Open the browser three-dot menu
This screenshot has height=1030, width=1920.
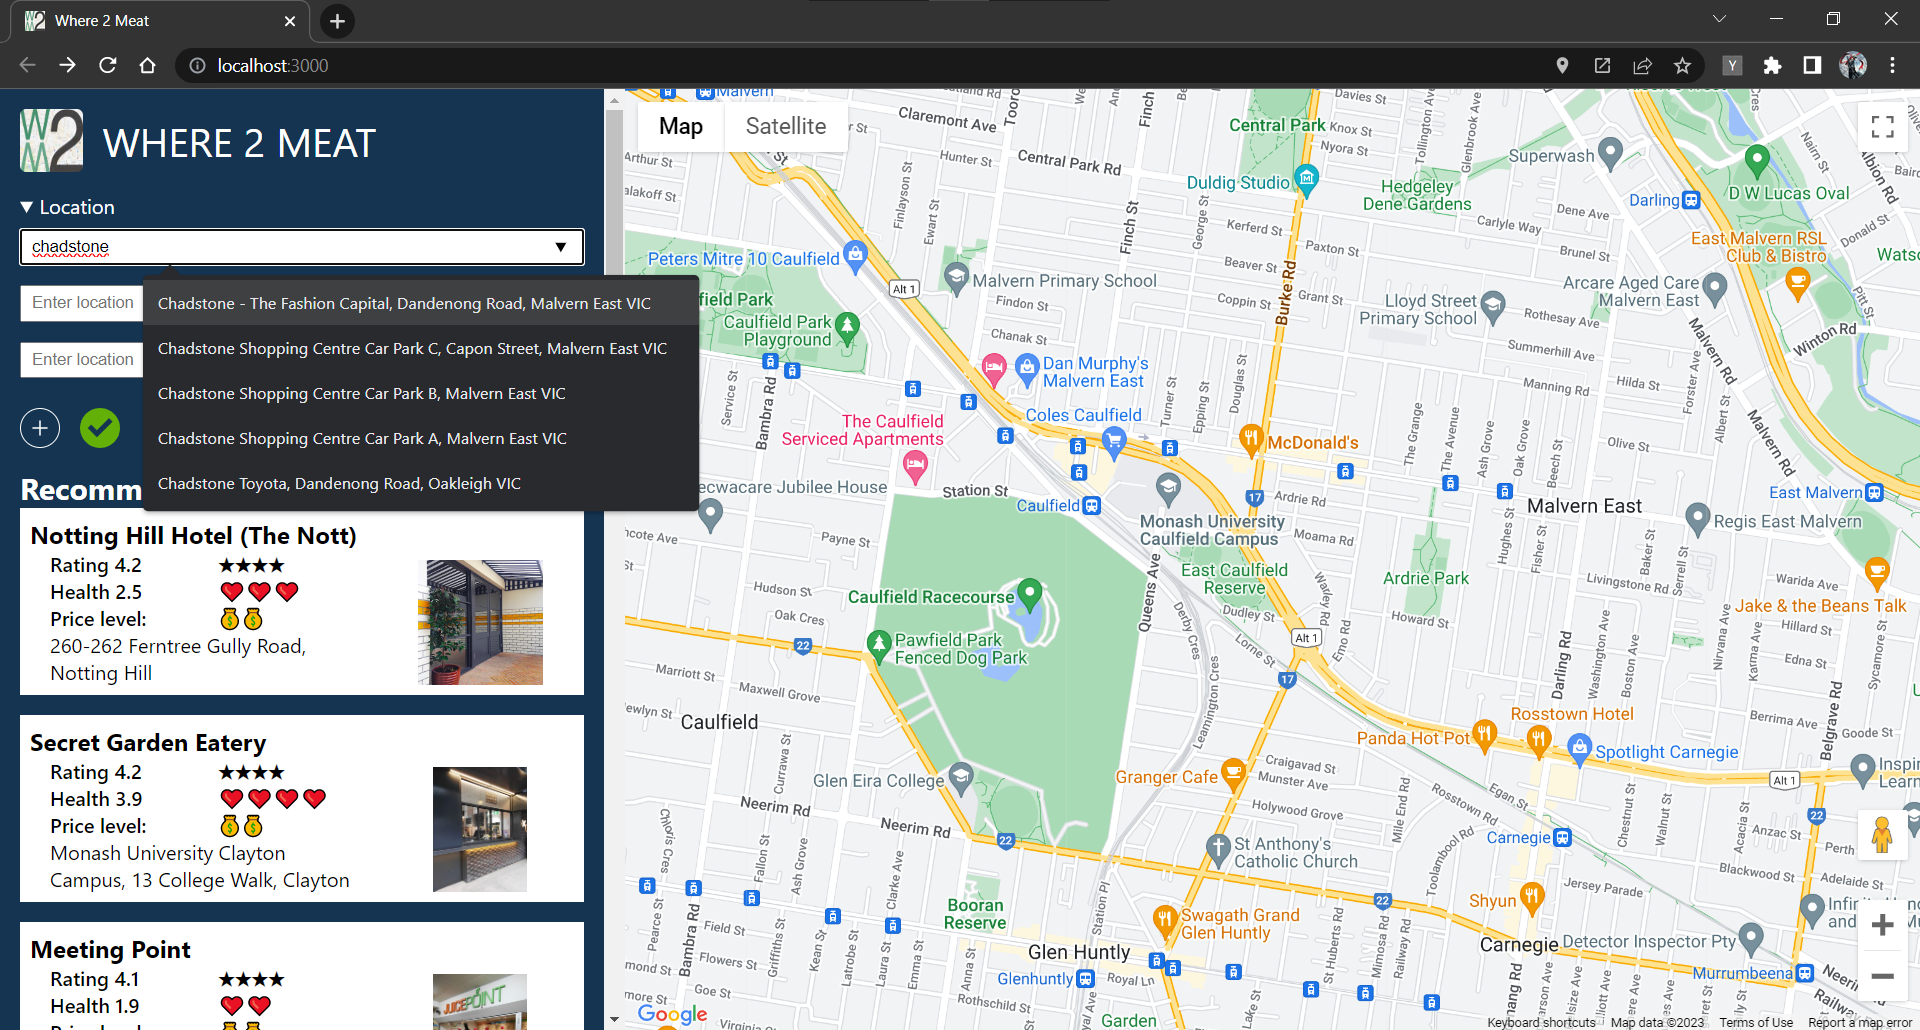click(1892, 66)
